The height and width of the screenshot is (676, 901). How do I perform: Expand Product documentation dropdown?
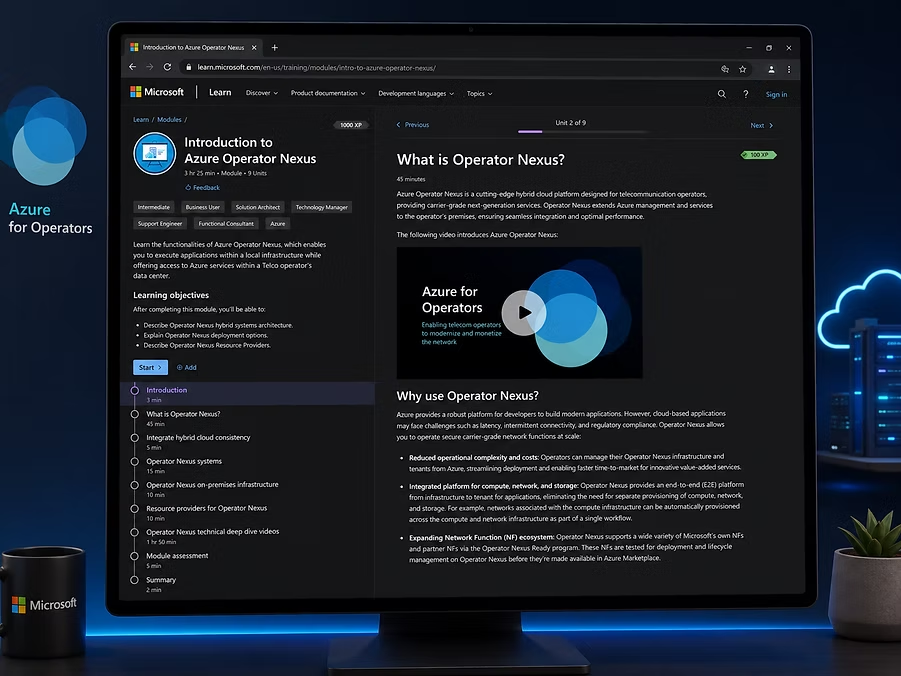[x=328, y=93]
